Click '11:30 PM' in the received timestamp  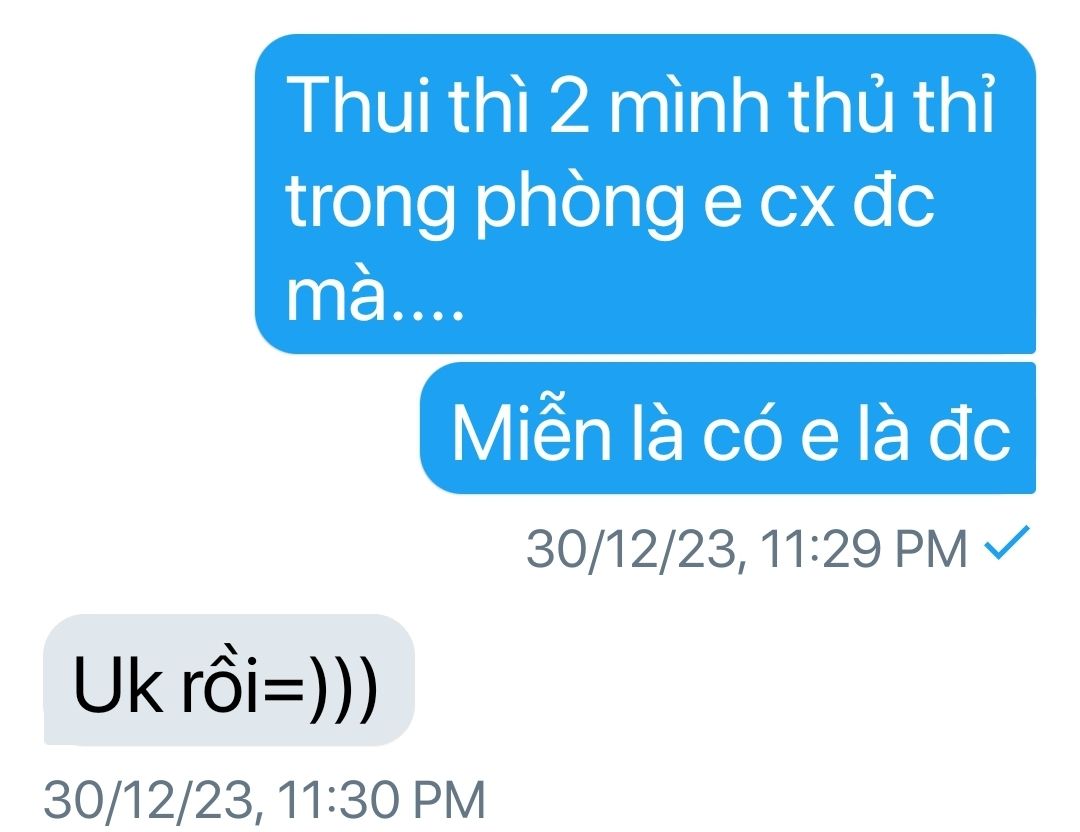tap(382, 800)
